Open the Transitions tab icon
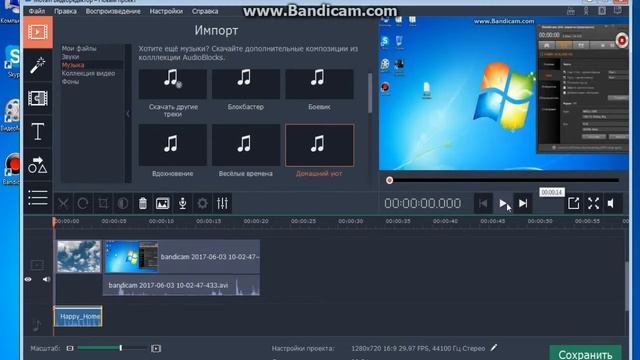 38,98
